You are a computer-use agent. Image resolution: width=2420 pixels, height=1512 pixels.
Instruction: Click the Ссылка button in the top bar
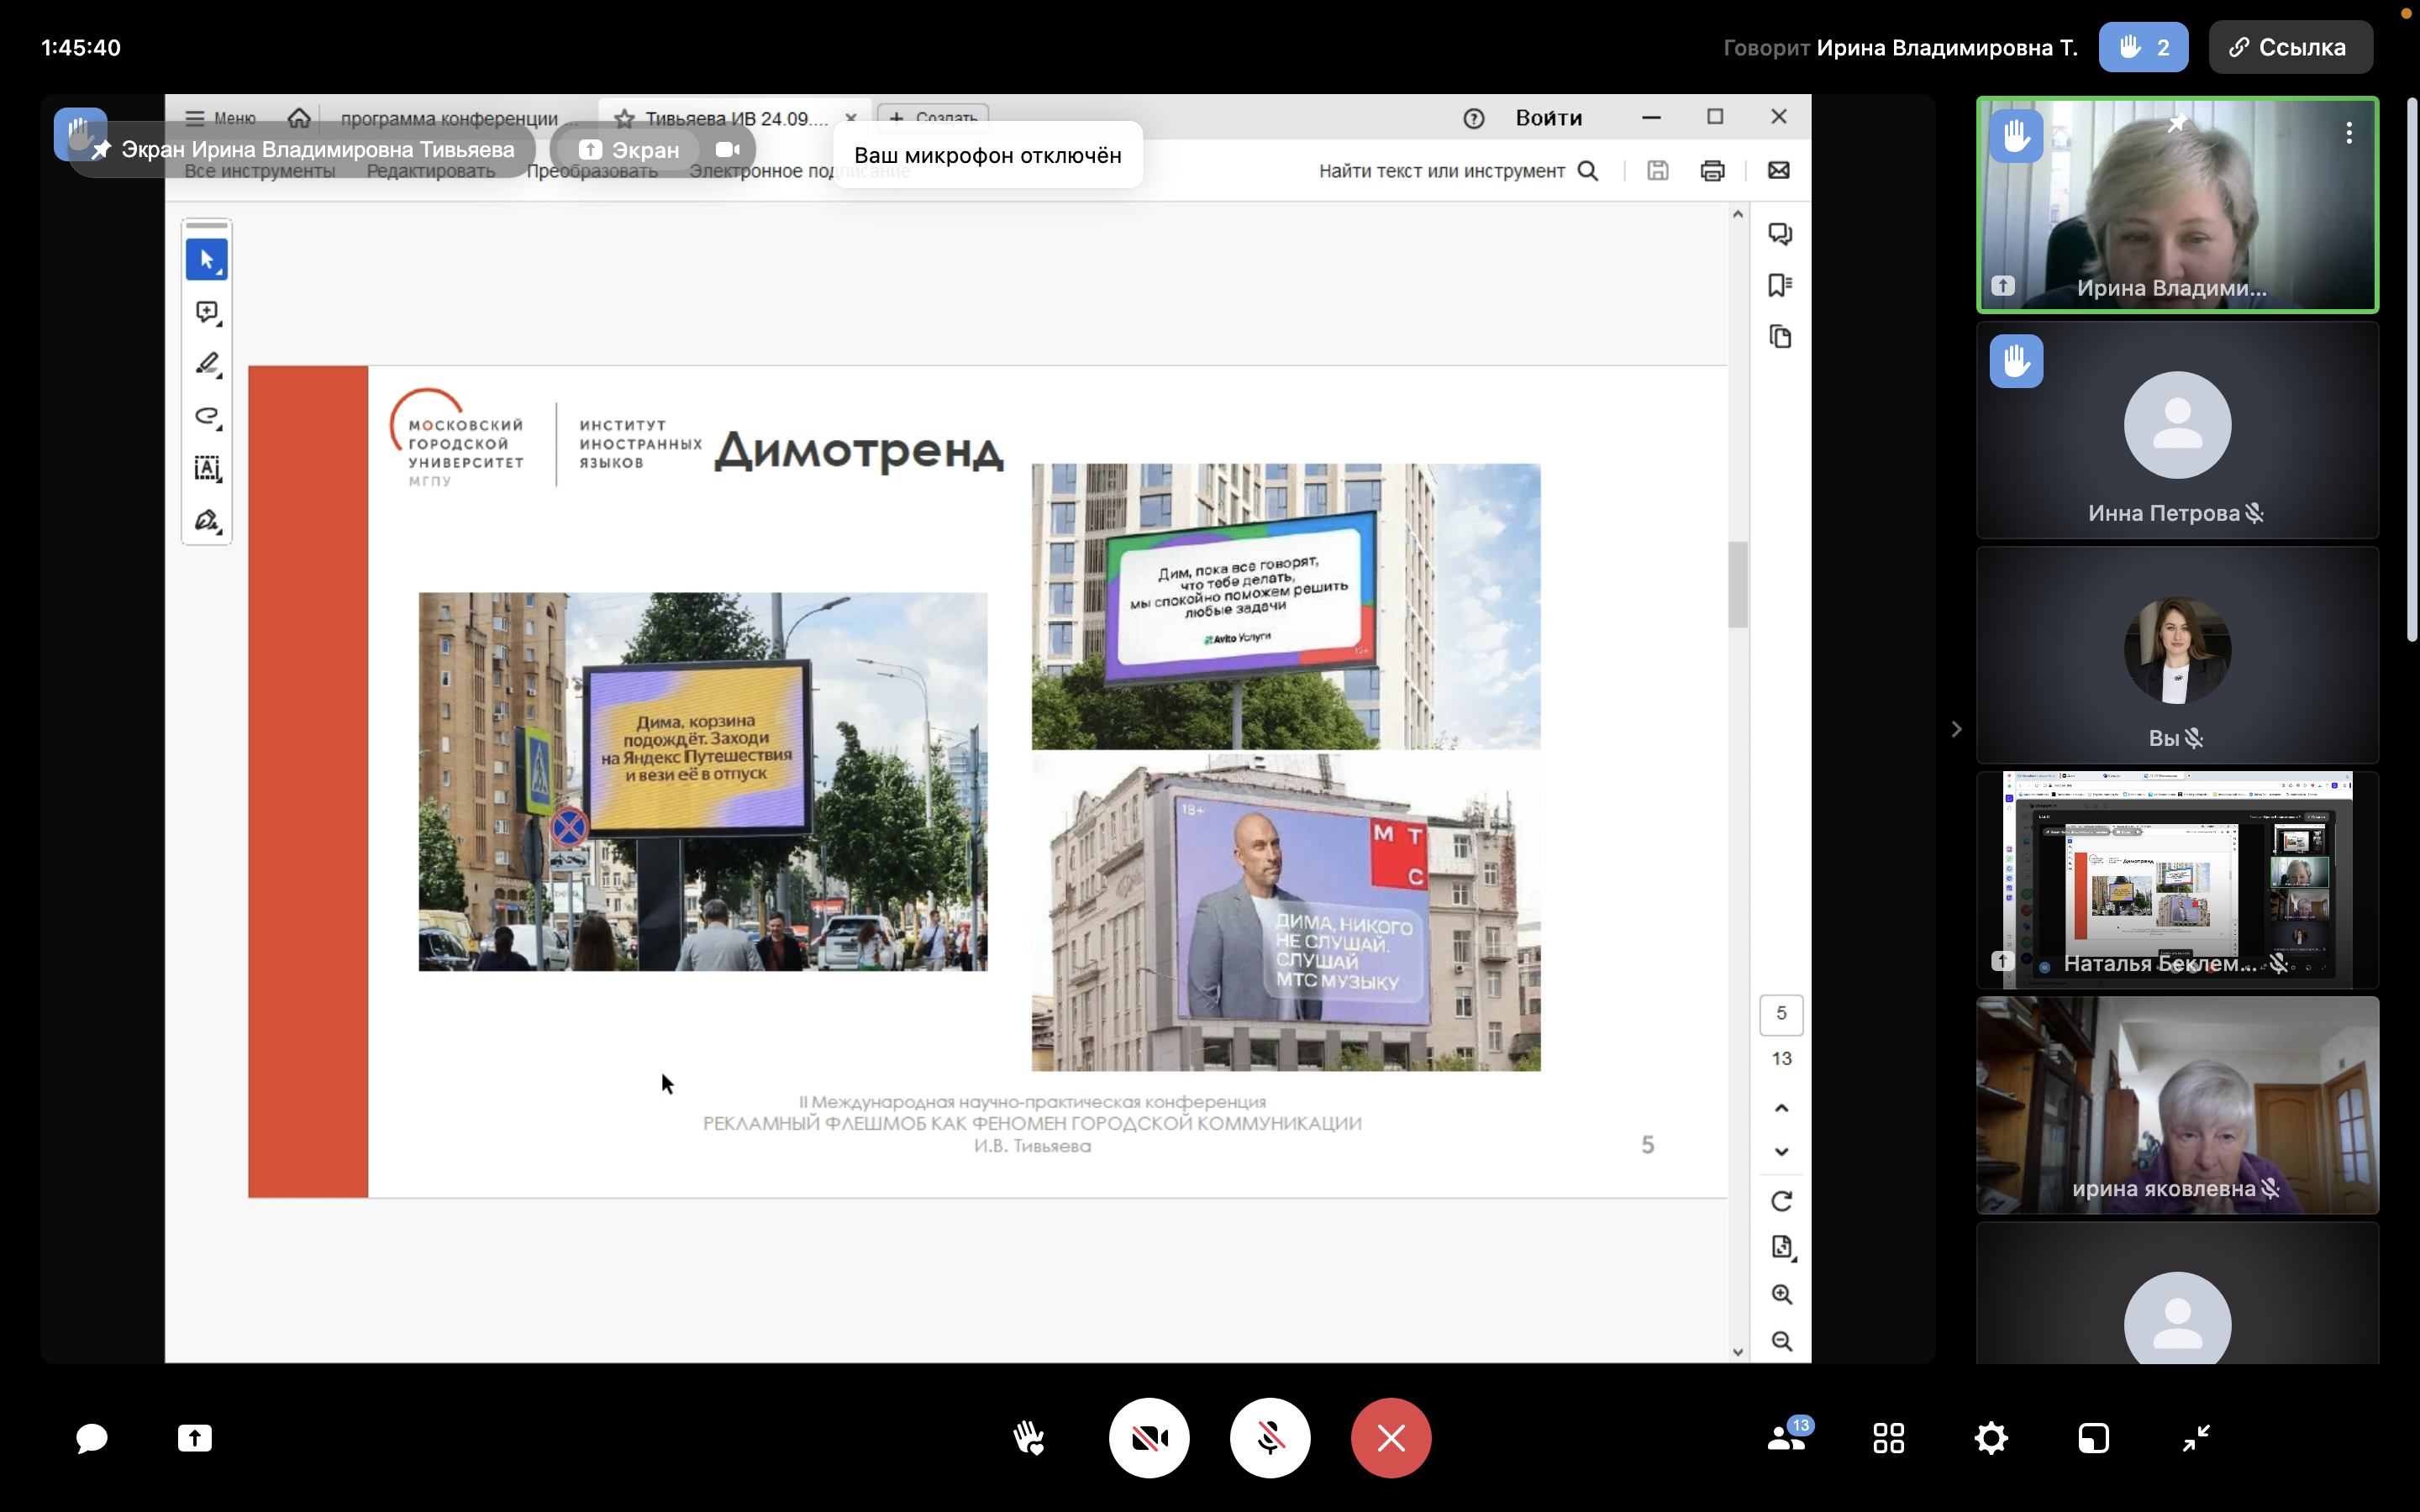2289,46
